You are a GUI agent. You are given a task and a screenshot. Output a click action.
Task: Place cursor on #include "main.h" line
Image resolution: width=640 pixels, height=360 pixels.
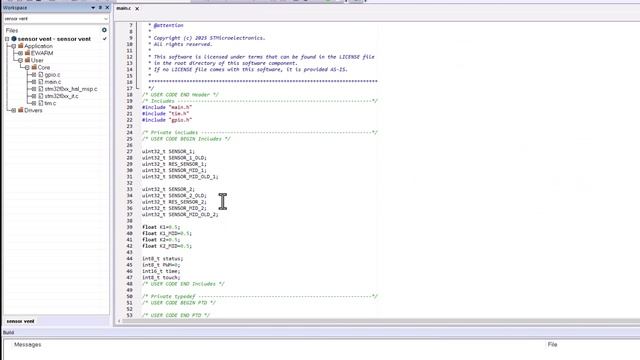(x=167, y=107)
